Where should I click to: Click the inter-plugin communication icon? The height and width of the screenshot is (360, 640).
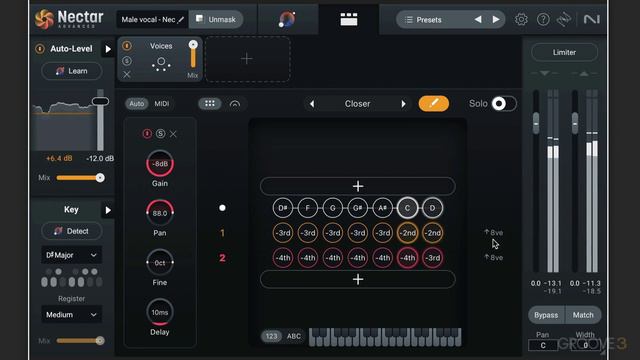[x=564, y=19]
